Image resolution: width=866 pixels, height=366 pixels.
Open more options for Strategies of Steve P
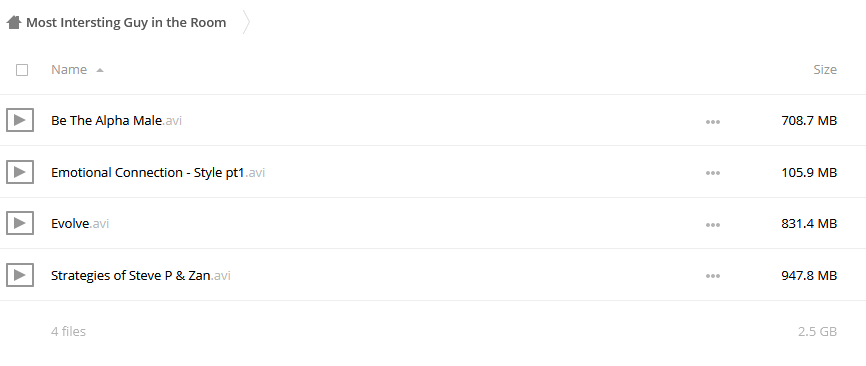point(713,276)
